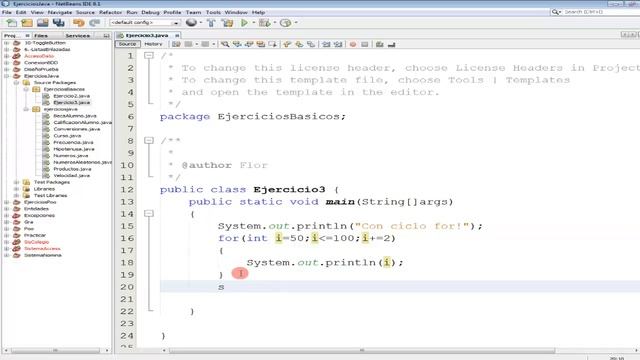Open the Debug menu
The image size is (640, 360).
tap(150, 12)
